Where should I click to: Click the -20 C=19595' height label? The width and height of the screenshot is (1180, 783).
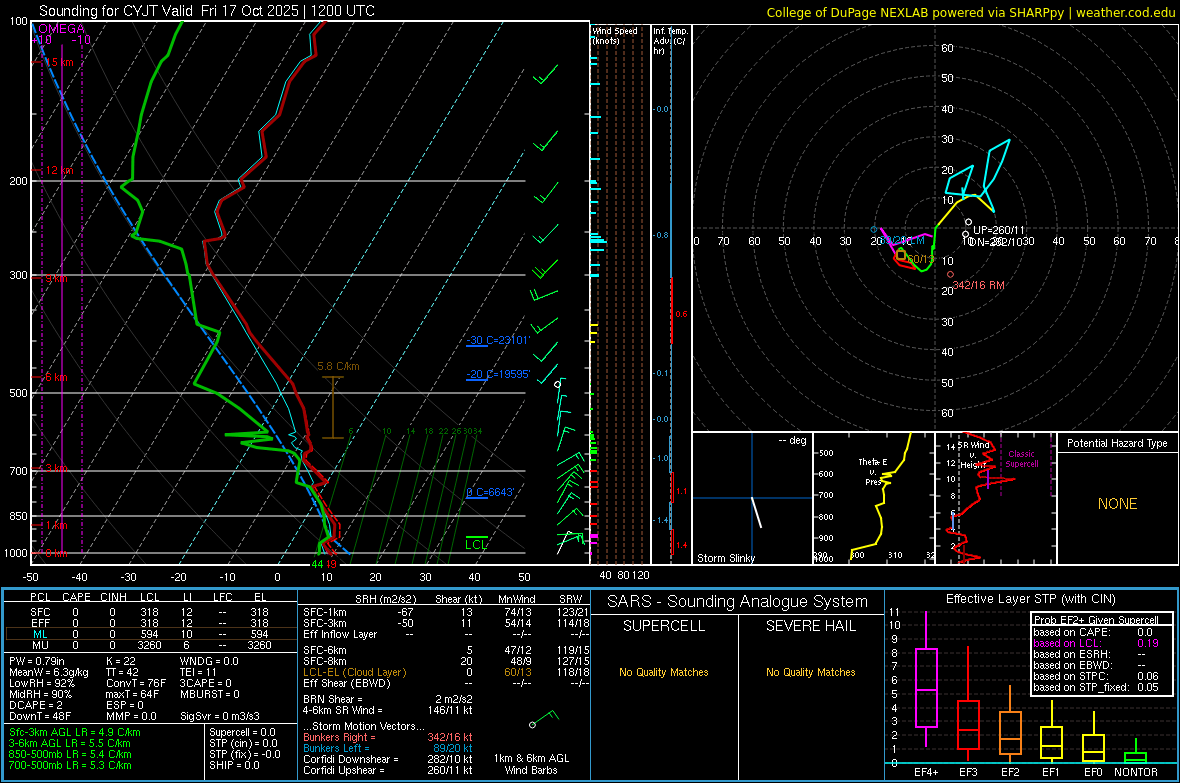click(x=498, y=374)
